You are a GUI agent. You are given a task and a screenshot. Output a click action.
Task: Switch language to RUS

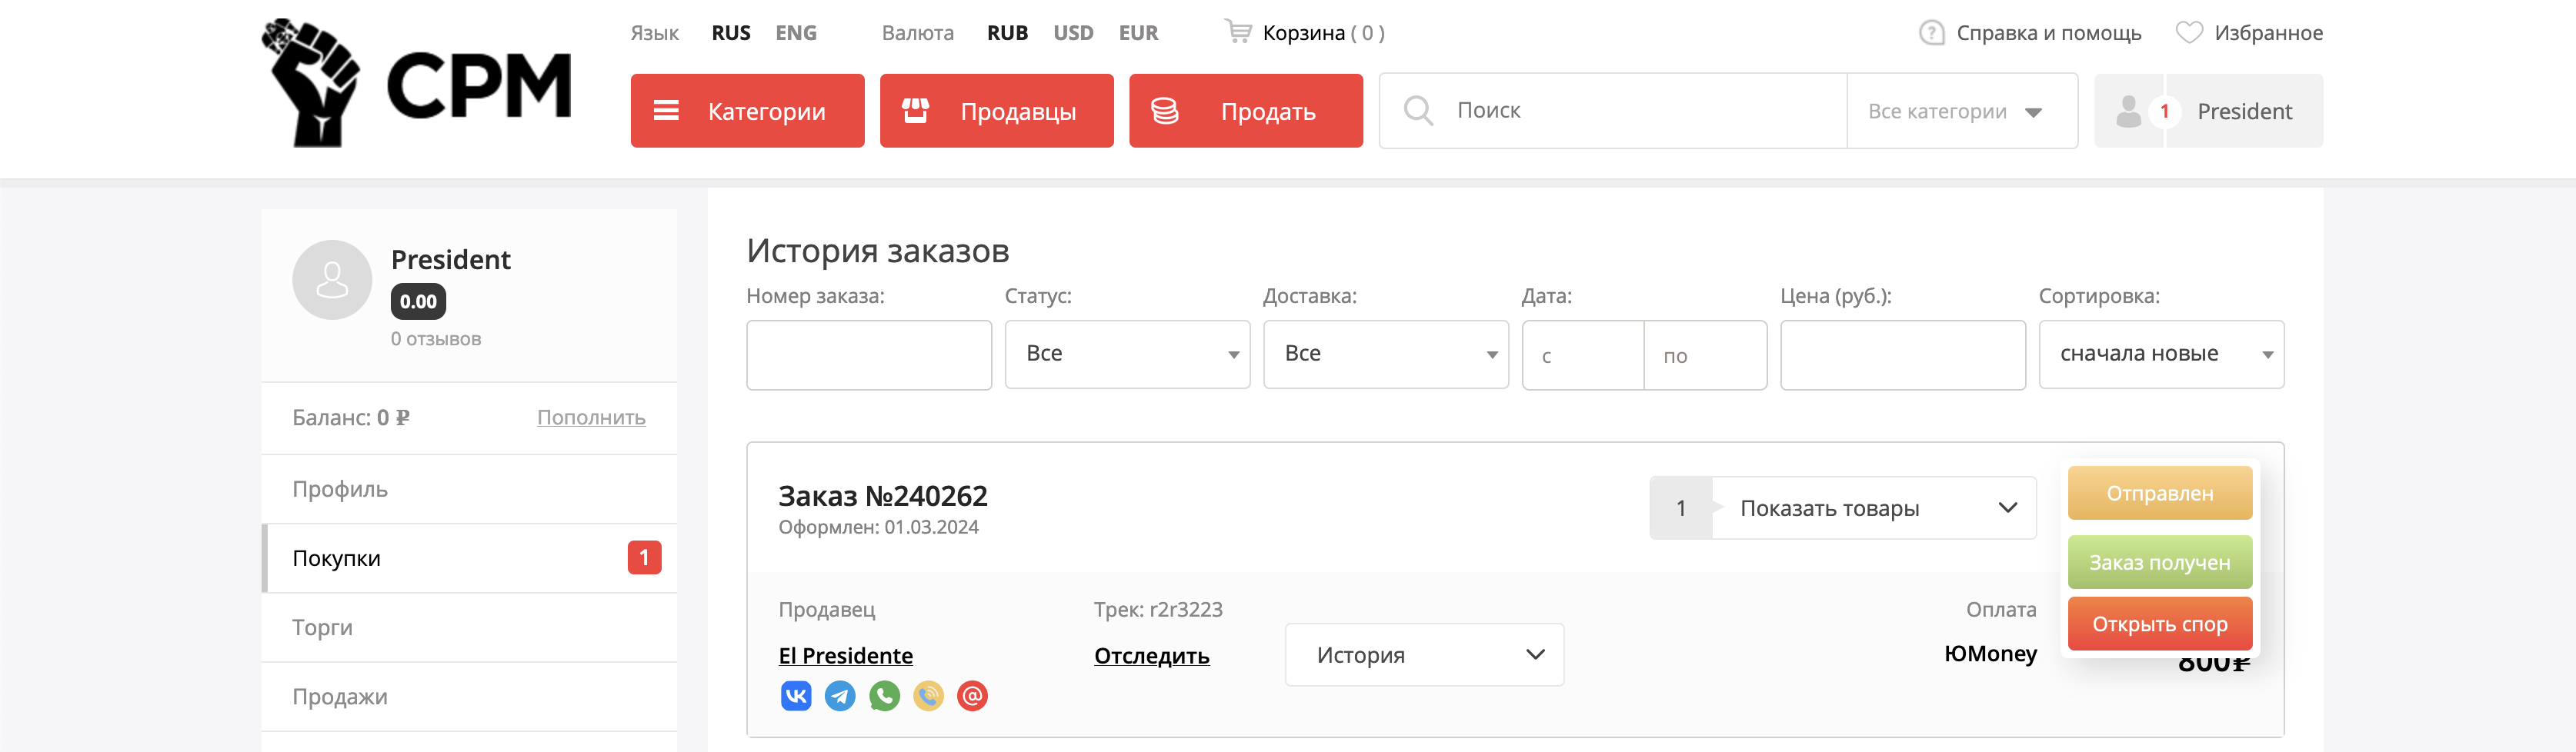pos(731,33)
